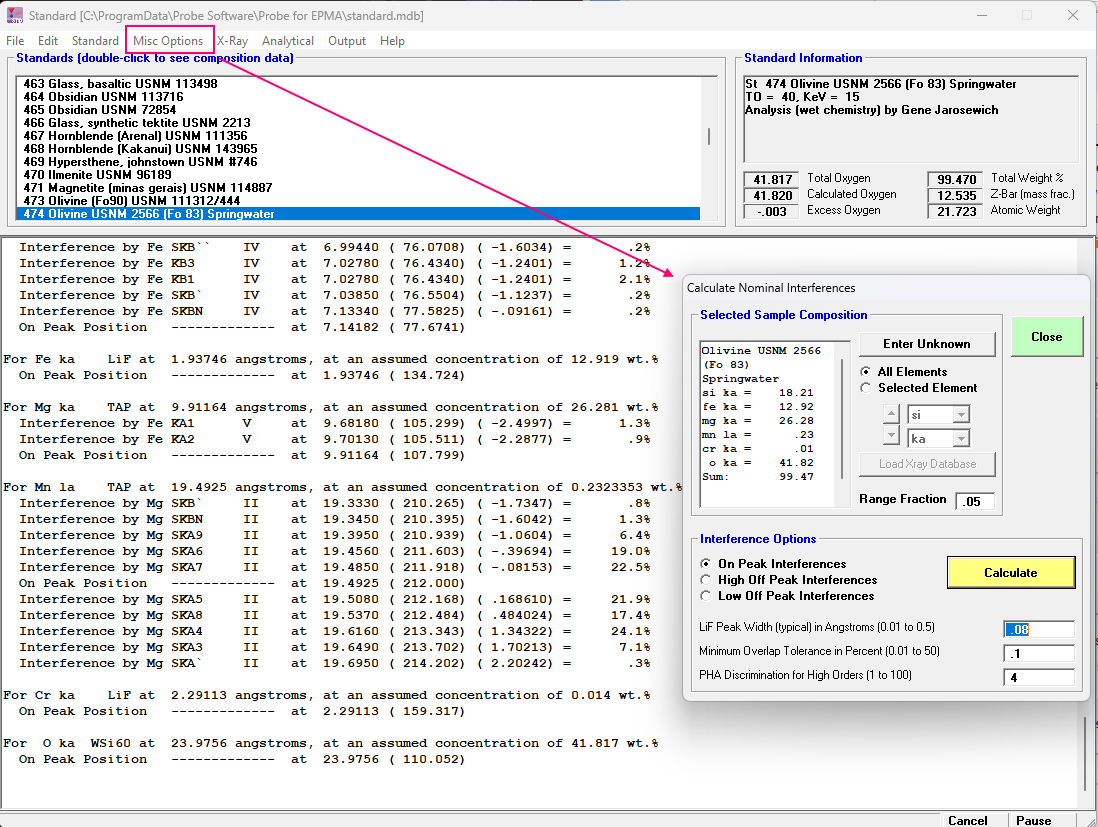Click the Standard app icon in title bar
The height and width of the screenshot is (827, 1098).
(14, 15)
